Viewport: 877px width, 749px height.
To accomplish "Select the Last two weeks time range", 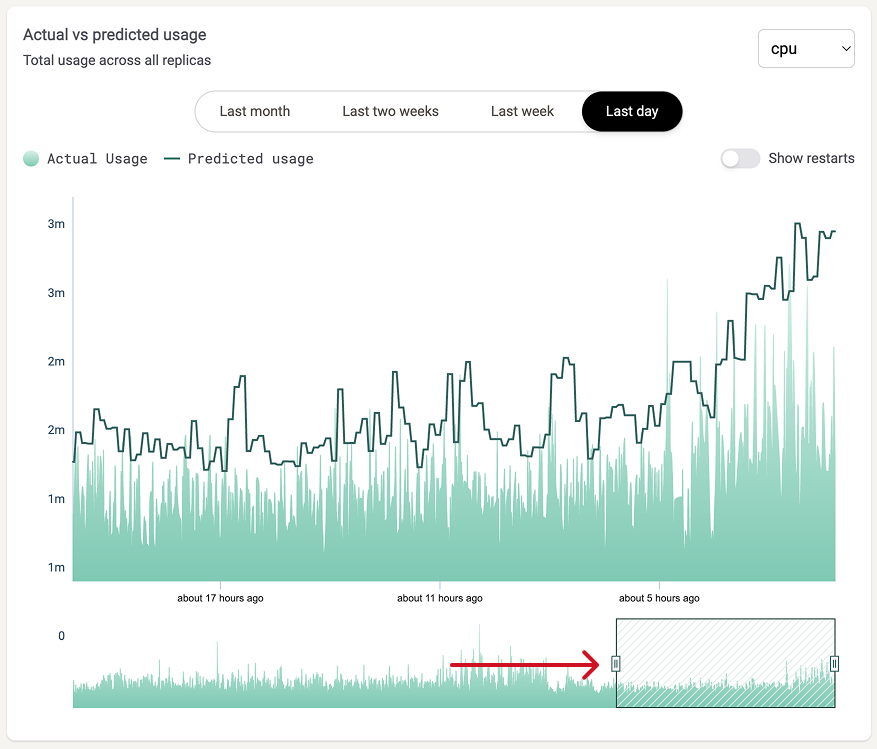I will coord(390,112).
